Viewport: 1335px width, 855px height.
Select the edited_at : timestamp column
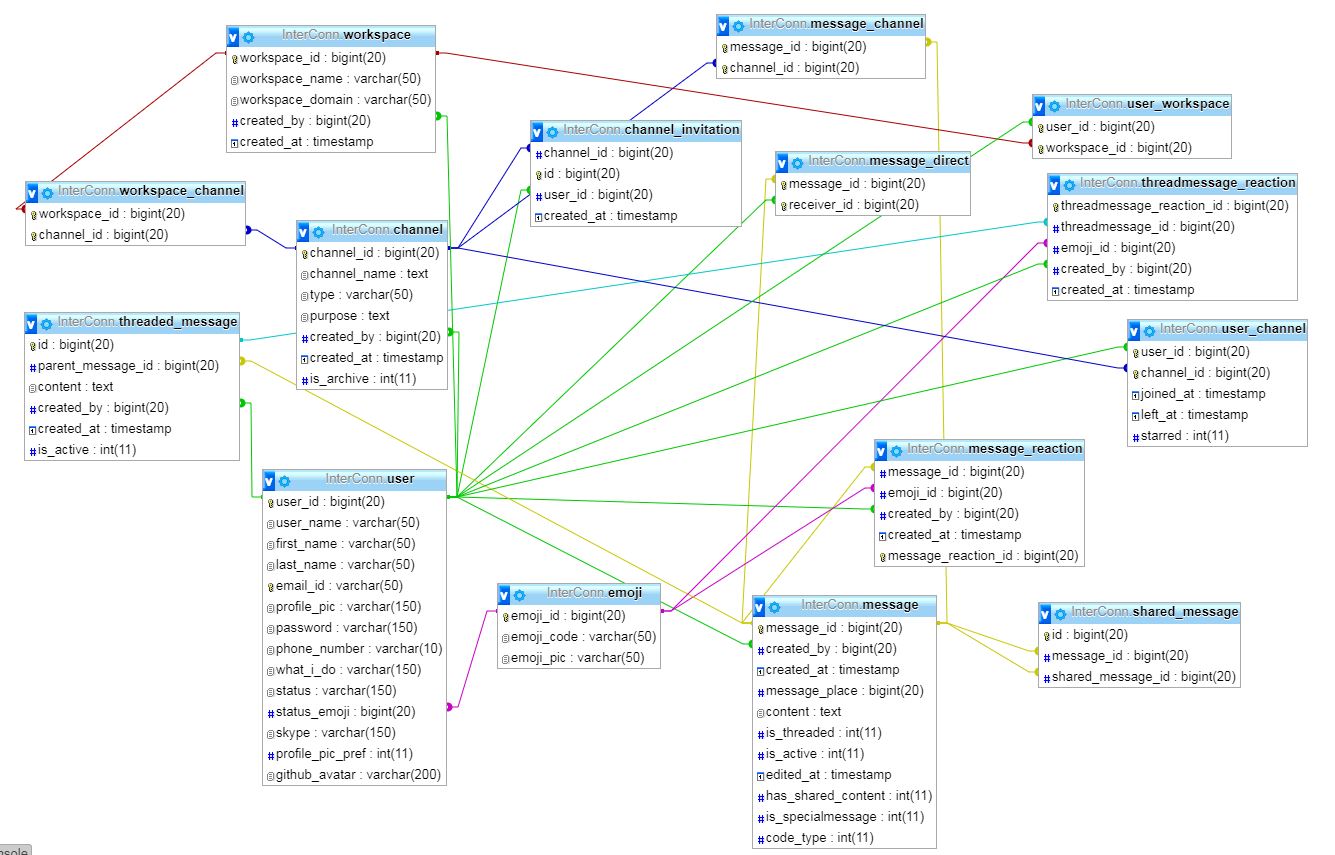845,775
